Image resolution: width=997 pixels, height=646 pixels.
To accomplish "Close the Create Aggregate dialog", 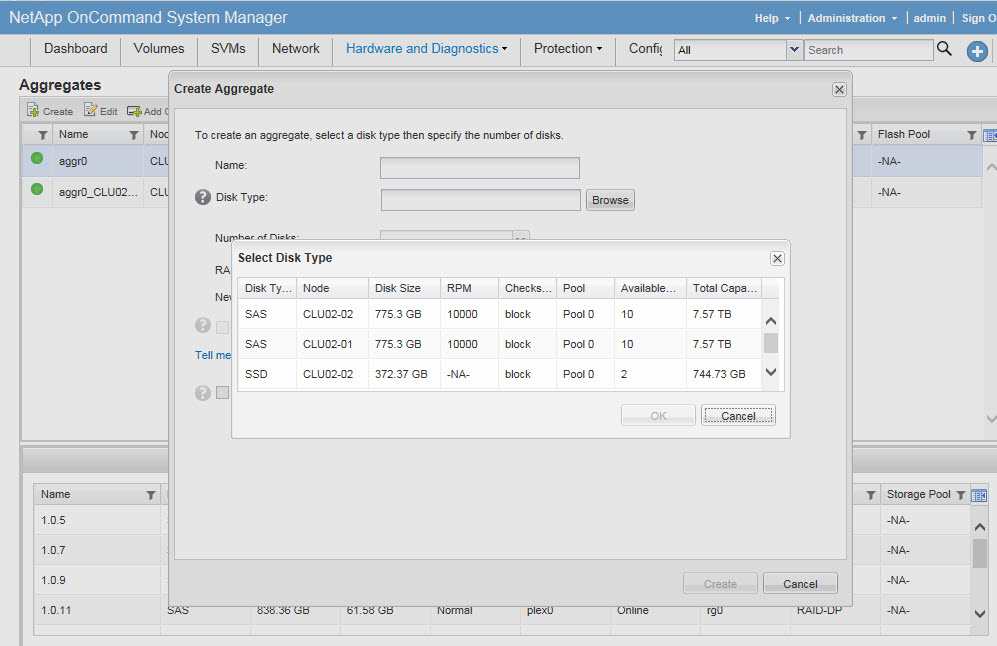I will [x=839, y=89].
